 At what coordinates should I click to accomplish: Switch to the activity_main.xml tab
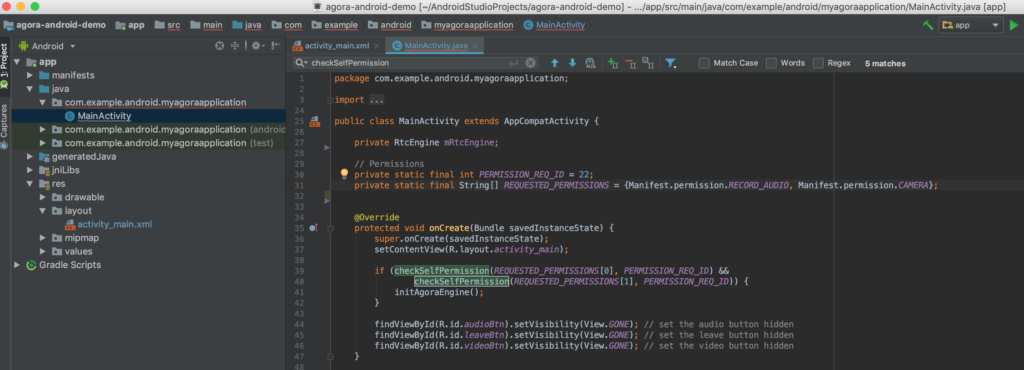(x=336, y=46)
